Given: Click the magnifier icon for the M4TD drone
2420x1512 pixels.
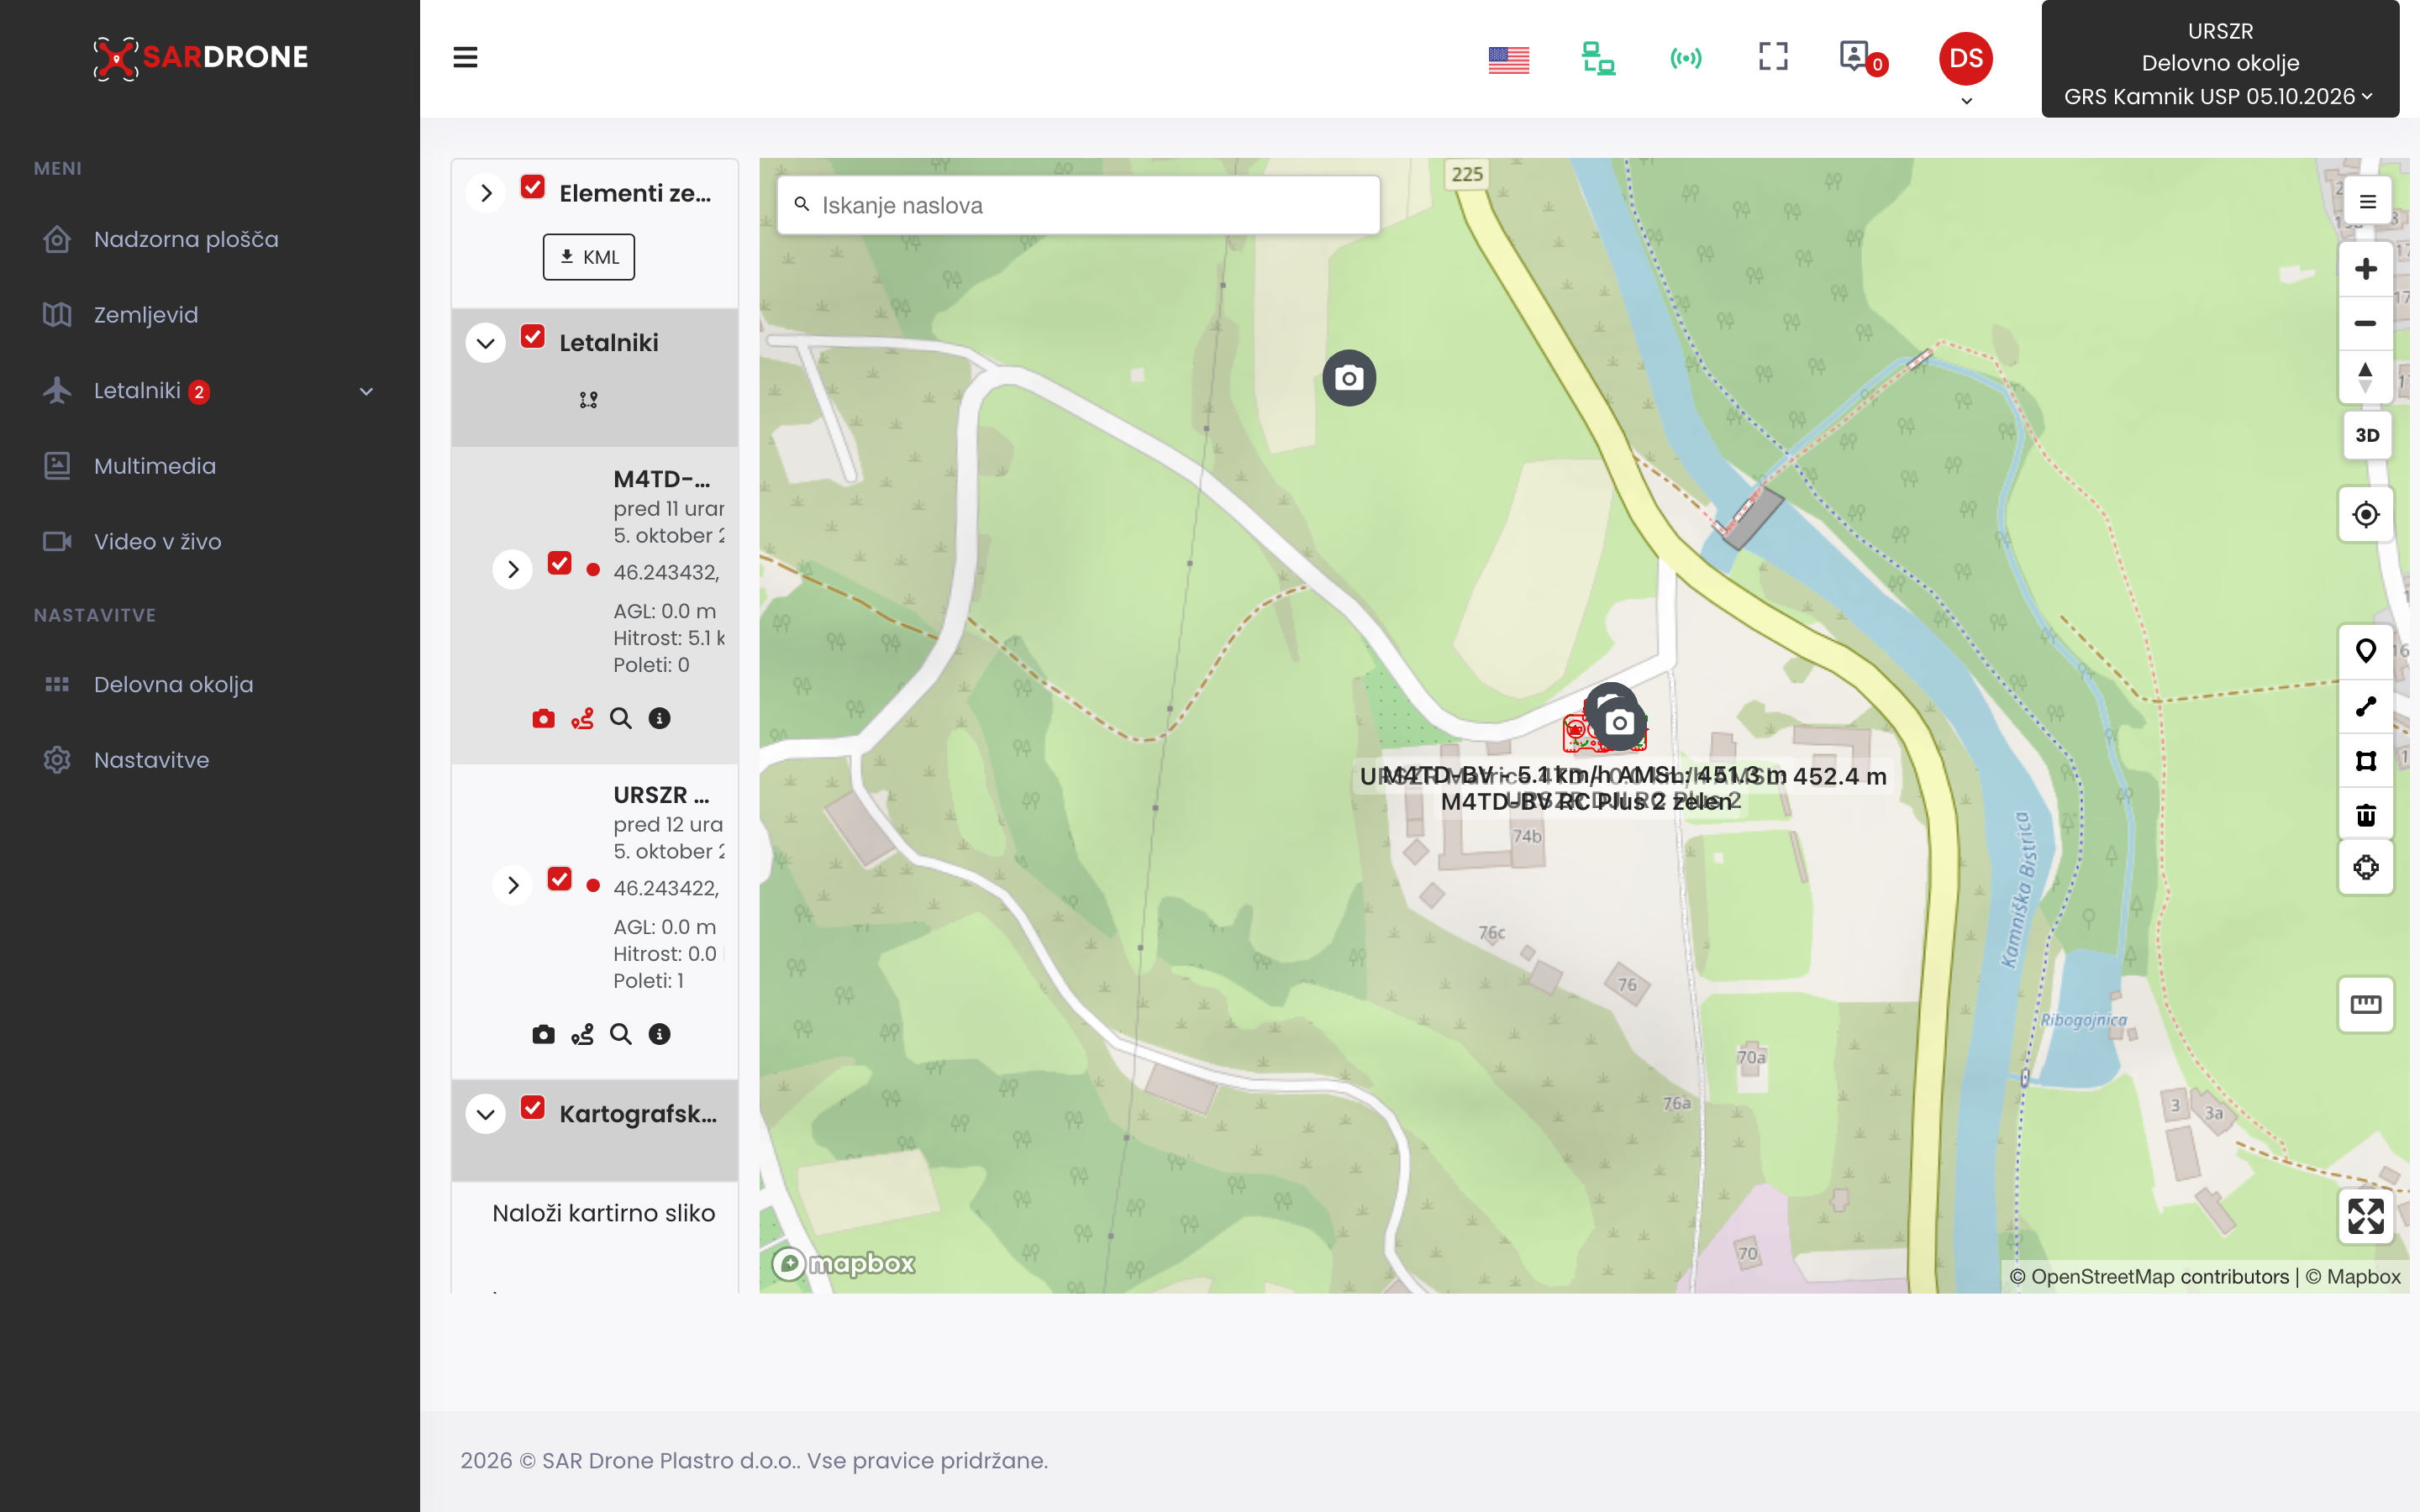Looking at the screenshot, I should click(x=620, y=718).
